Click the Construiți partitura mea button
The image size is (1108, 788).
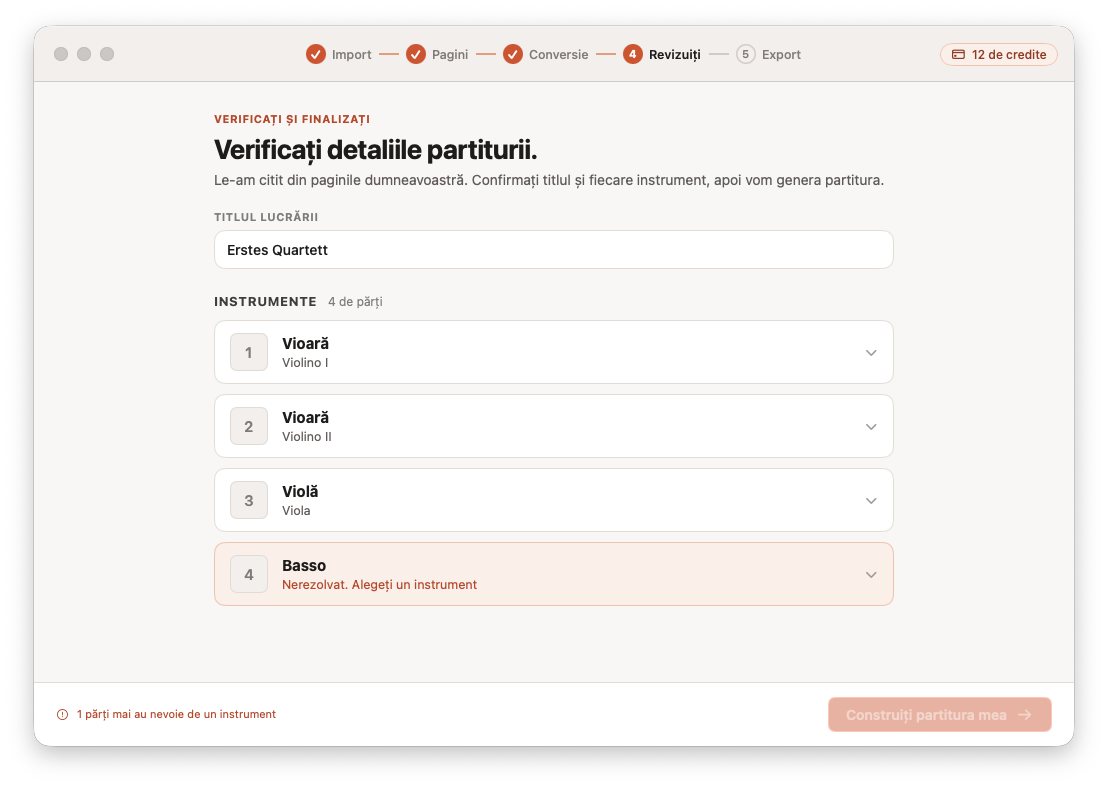[x=940, y=715]
